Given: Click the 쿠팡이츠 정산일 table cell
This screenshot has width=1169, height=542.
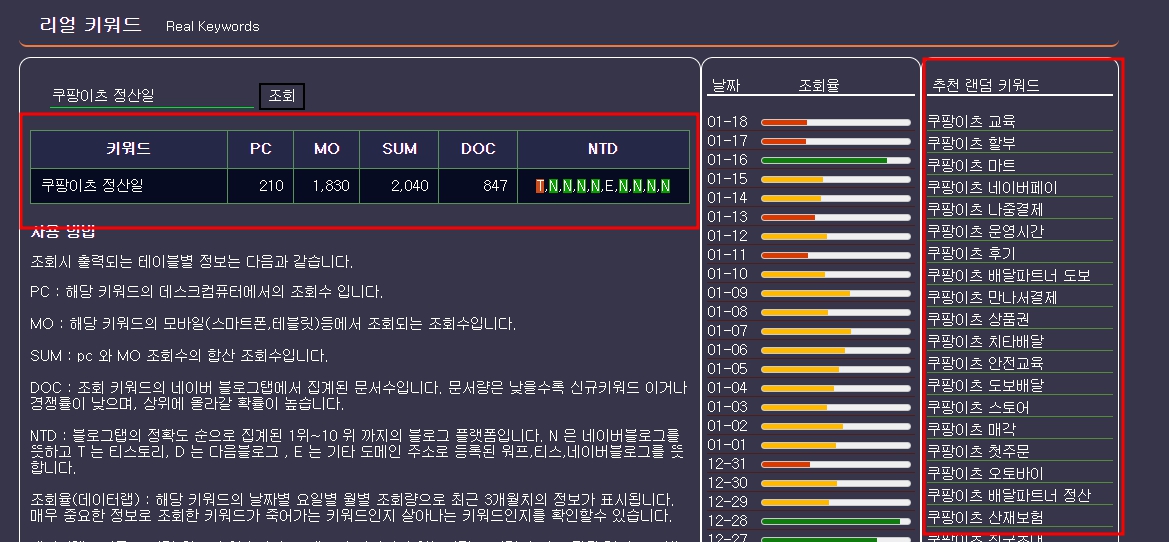Looking at the screenshot, I should pos(129,186).
